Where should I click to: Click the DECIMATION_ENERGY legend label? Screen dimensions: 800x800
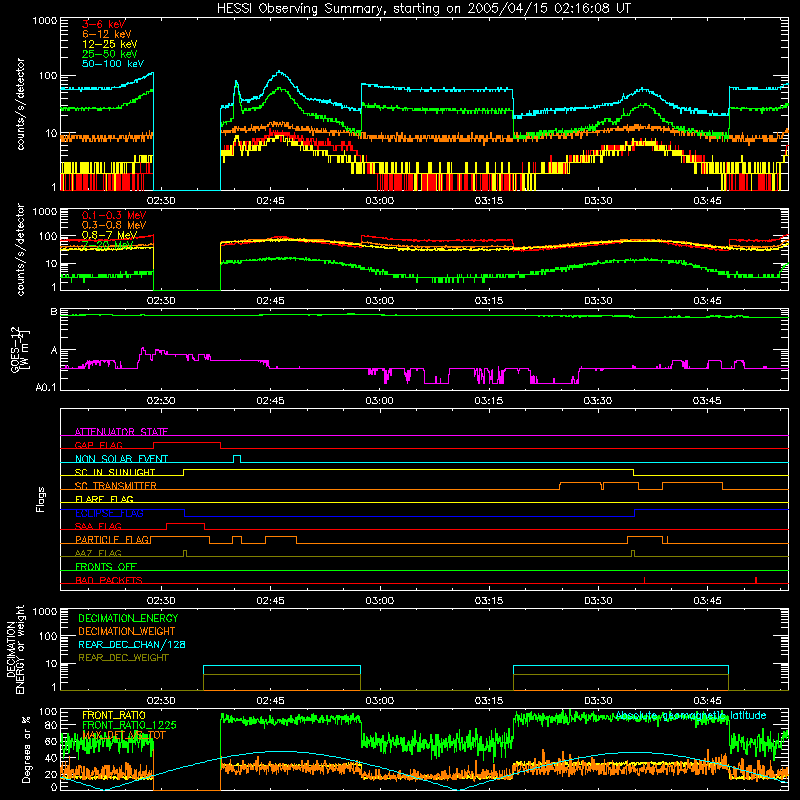(128, 618)
